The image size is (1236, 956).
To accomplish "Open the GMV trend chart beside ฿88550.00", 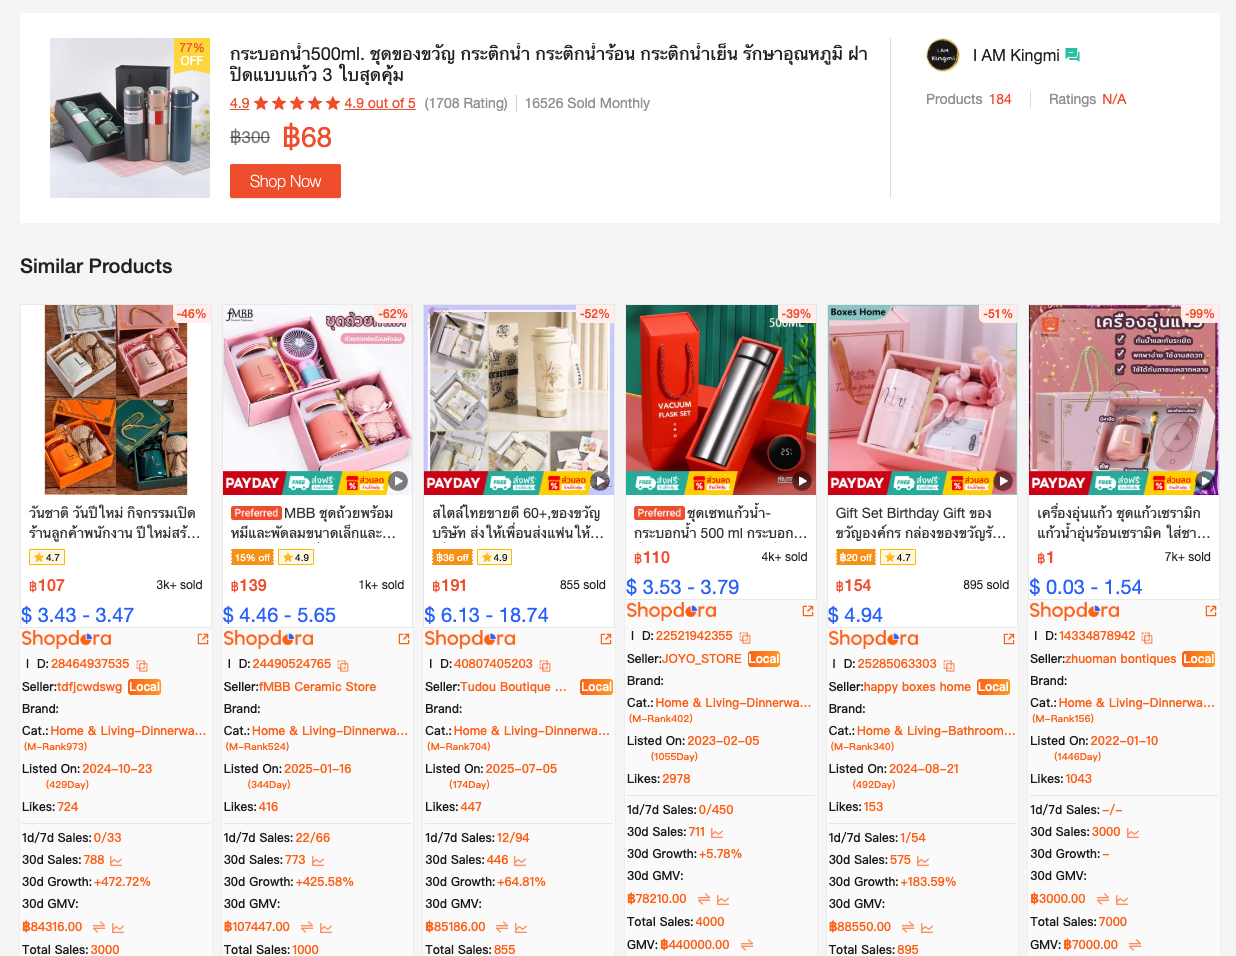I will (x=927, y=928).
